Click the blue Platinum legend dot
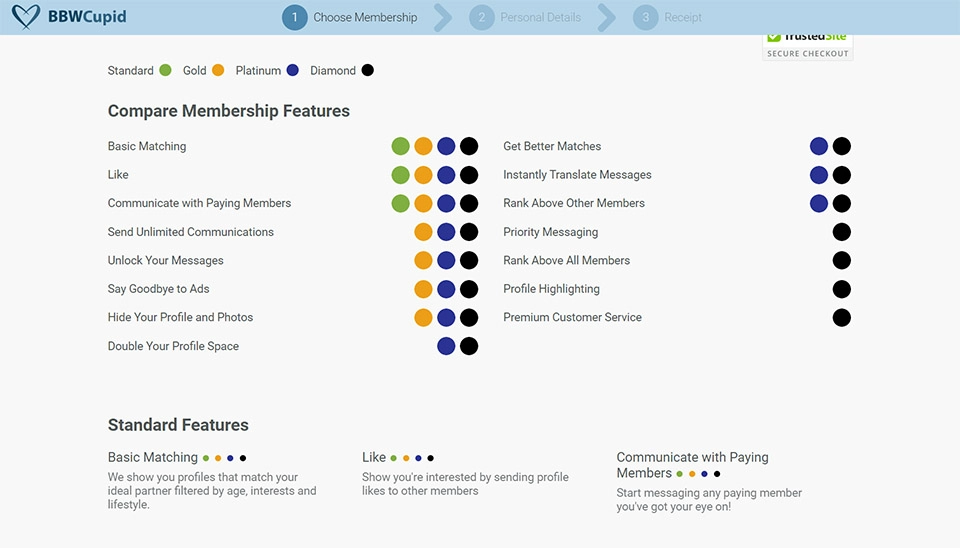 coord(293,70)
